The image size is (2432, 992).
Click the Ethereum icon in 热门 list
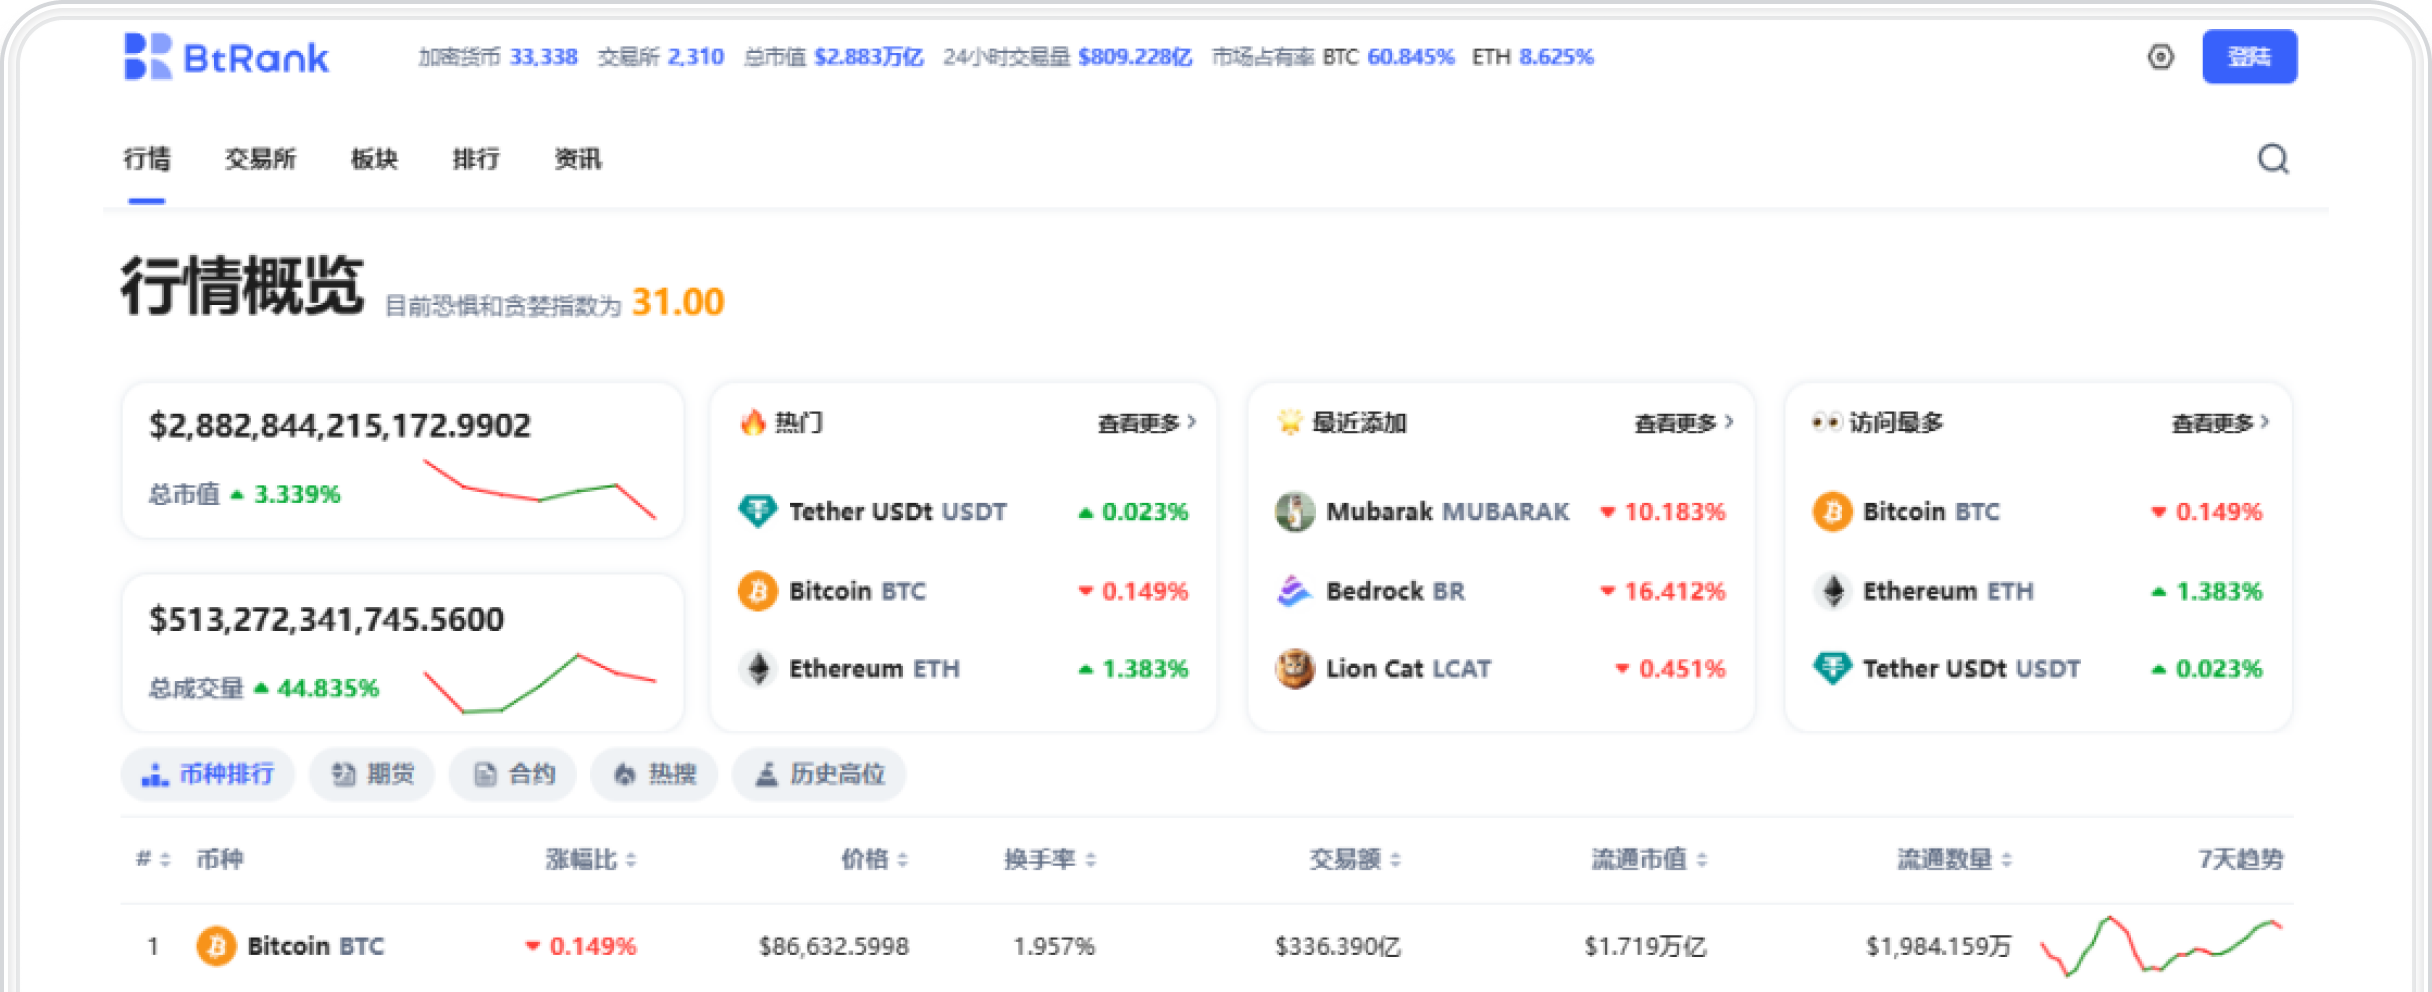(x=757, y=668)
